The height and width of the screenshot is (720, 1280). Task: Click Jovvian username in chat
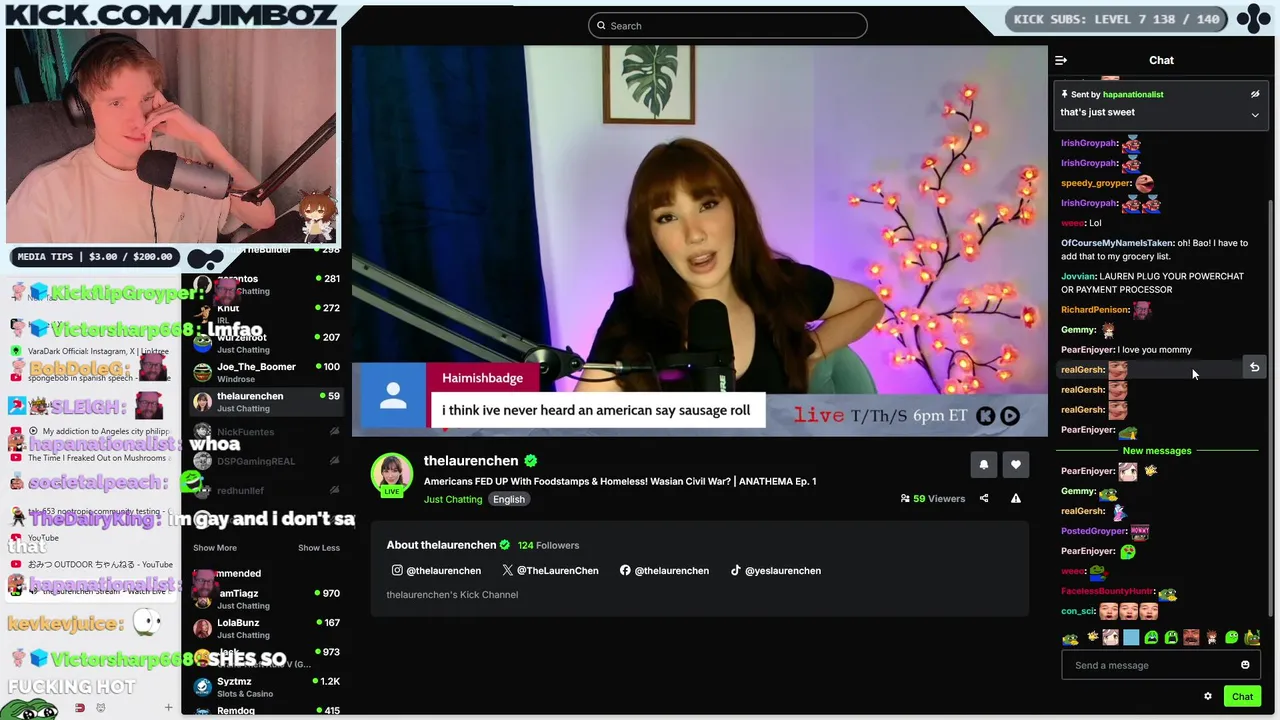[1078, 276]
